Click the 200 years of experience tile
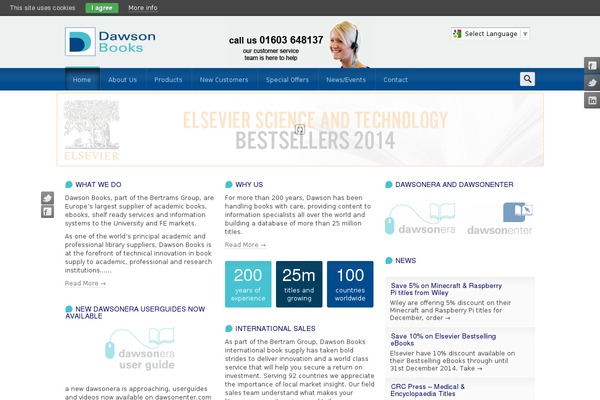Screen dimensions: 600x400 [248, 284]
